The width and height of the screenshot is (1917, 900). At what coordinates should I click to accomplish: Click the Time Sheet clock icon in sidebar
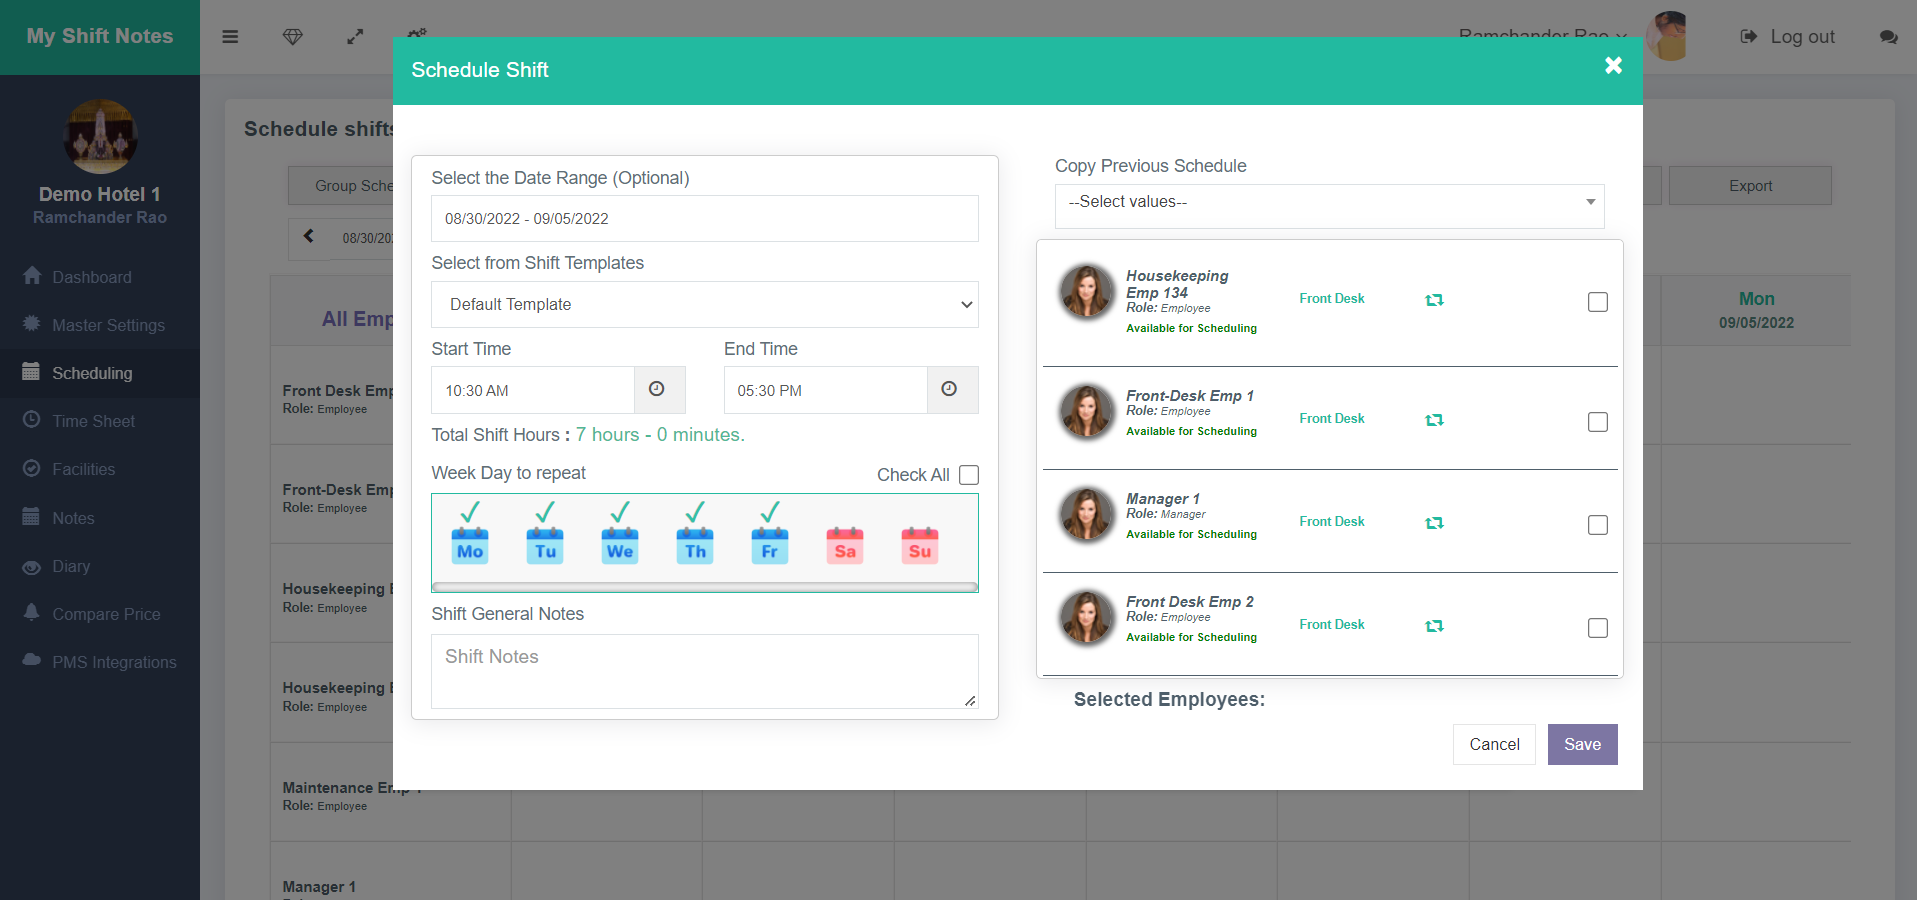[31, 421]
